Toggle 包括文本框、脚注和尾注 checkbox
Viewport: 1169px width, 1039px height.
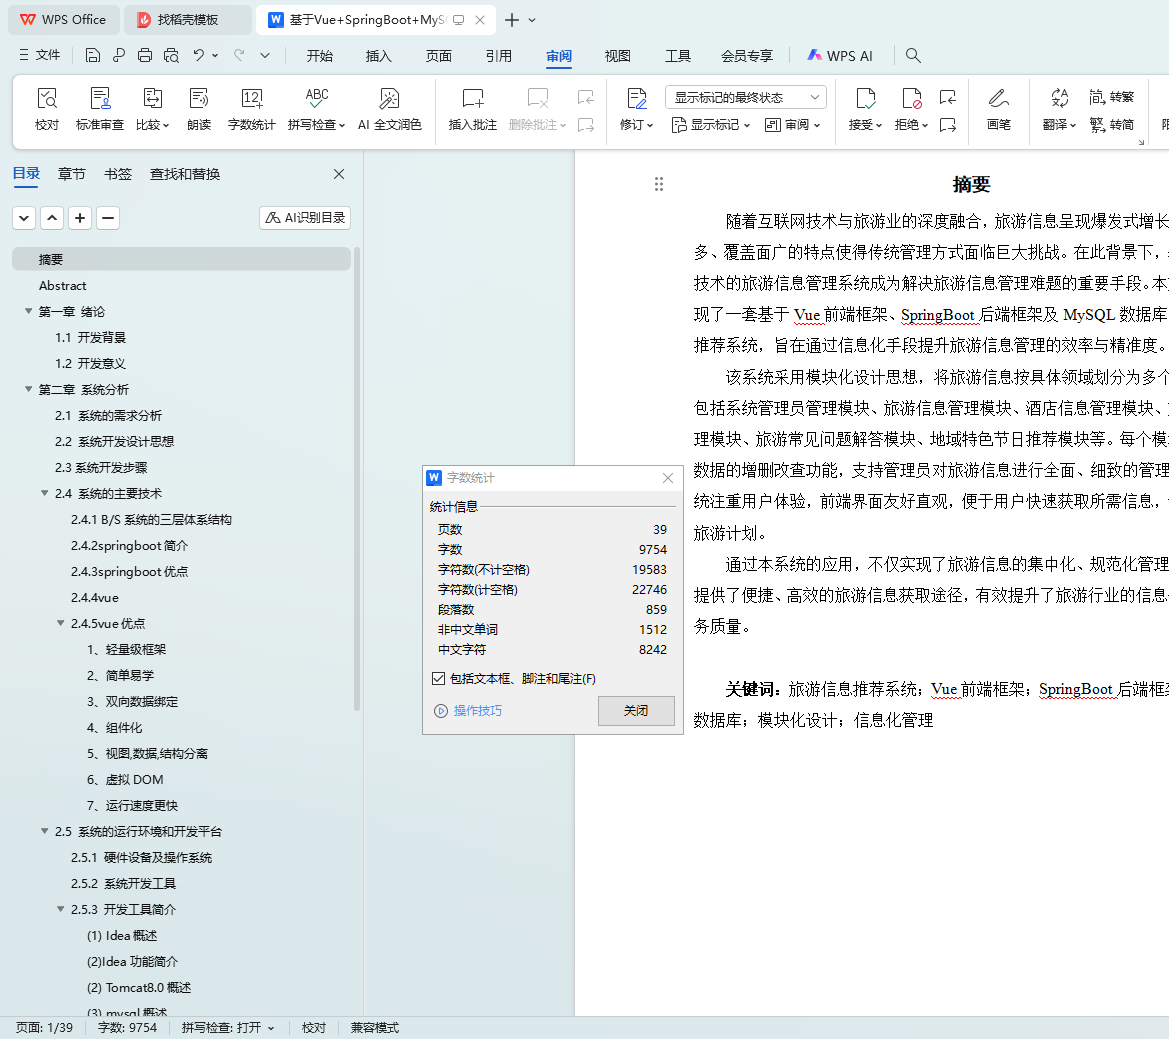pyautogui.click(x=438, y=678)
